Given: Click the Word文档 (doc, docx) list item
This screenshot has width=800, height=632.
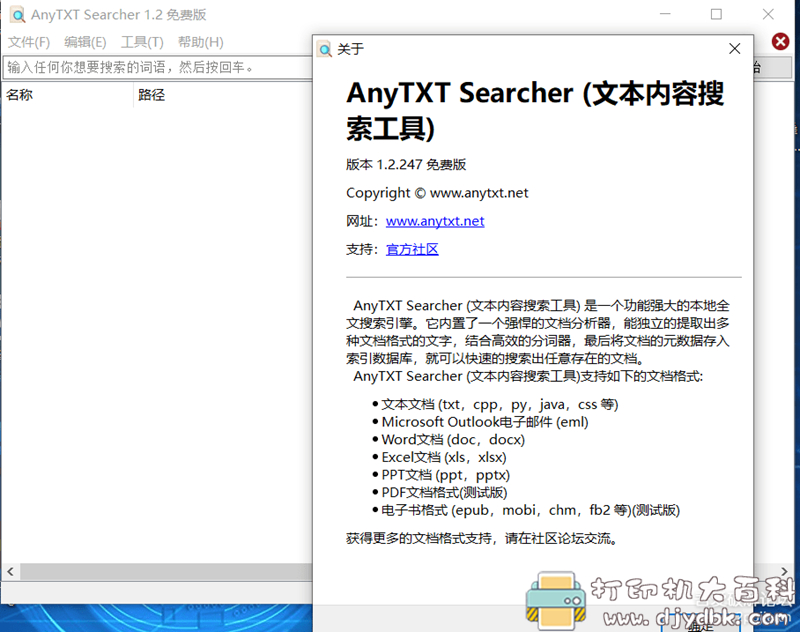Looking at the screenshot, I should click(453, 440).
